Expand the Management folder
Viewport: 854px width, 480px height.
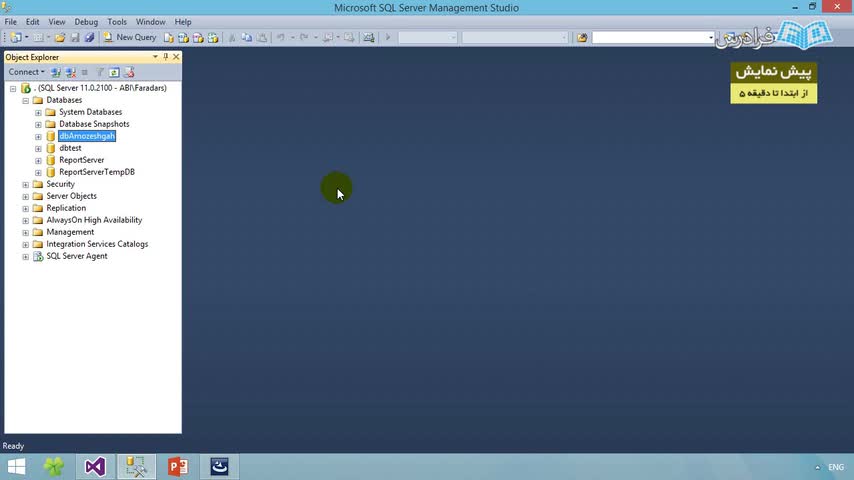click(26, 232)
